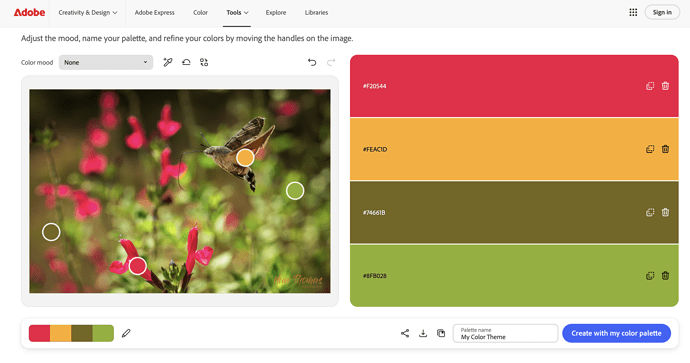The height and width of the screenshot is (363, 690).
Task: Select the olive handle on image
Action: point(51,232)
